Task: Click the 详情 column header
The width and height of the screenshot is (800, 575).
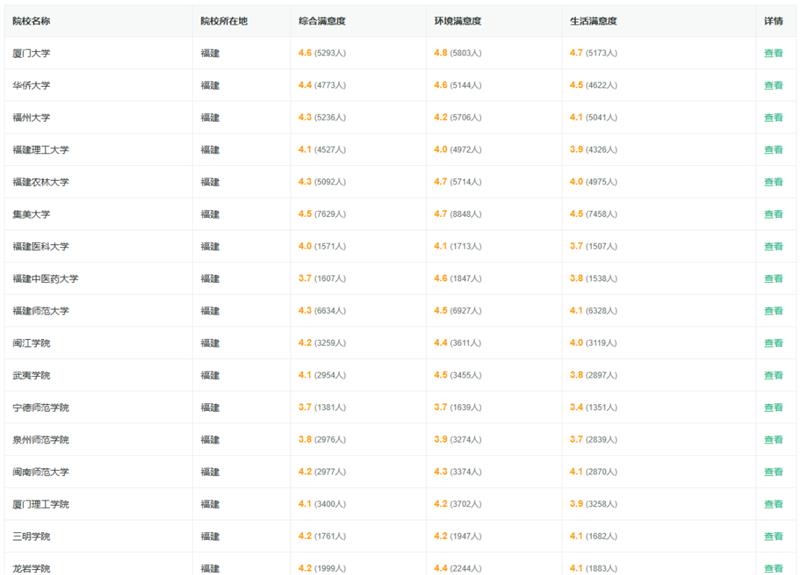Action: tap(773, 21)
